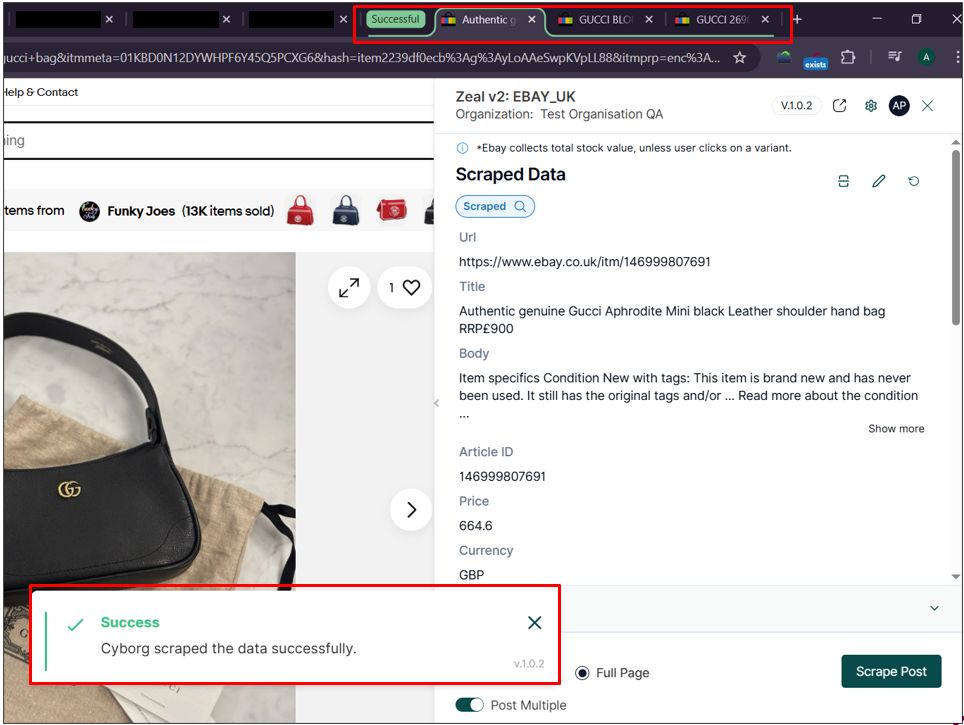Click the 'exists' extension icon in toolbar

click(815, 60)
